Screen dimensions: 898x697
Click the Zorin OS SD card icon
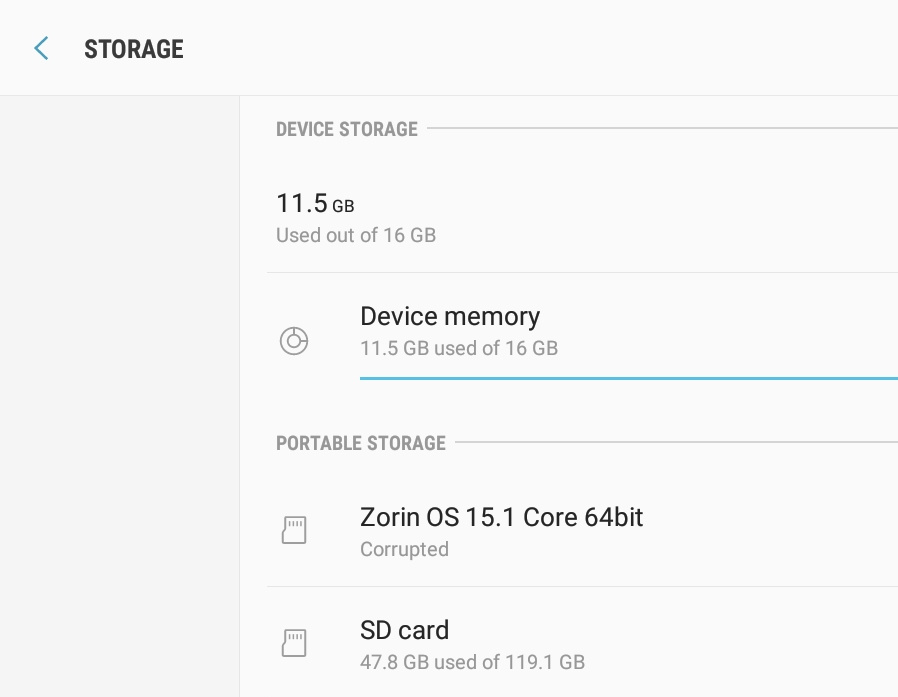293,530
